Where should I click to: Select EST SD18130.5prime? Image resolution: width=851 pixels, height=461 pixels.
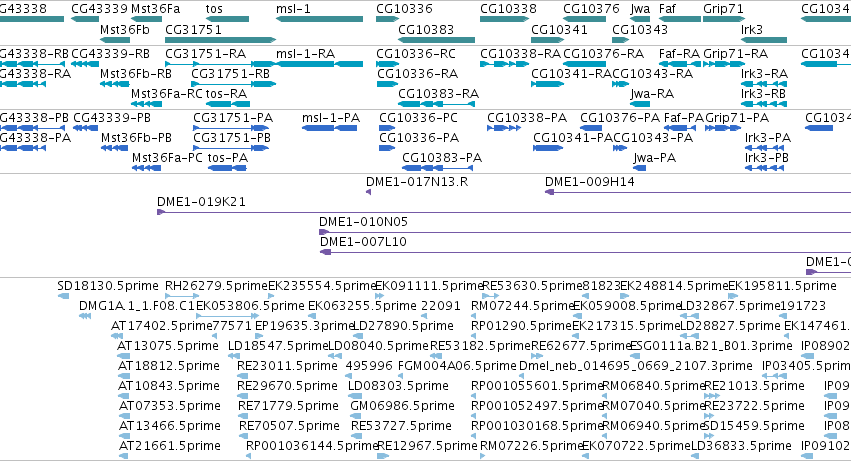[107, 286]
